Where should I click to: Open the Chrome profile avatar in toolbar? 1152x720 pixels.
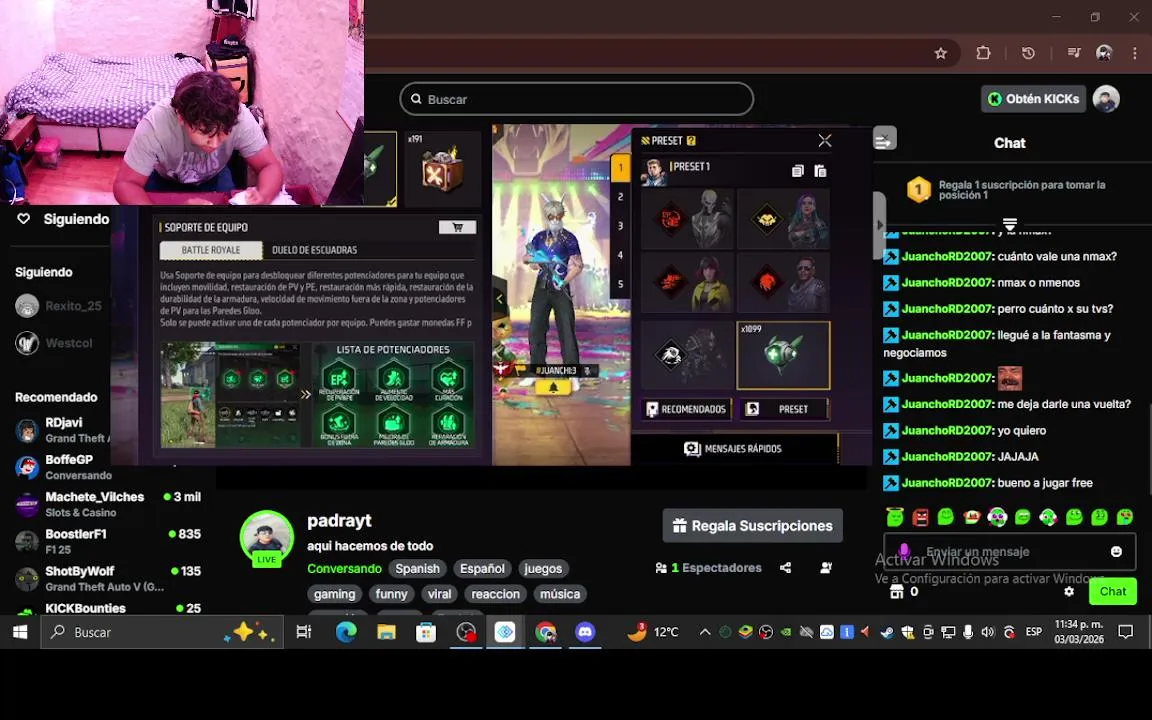tap(1104, 53)
